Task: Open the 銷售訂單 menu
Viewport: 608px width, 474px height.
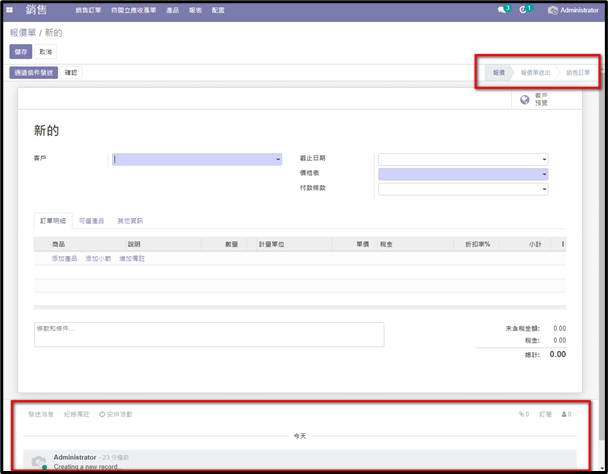Action: click(x=88, y=10)
